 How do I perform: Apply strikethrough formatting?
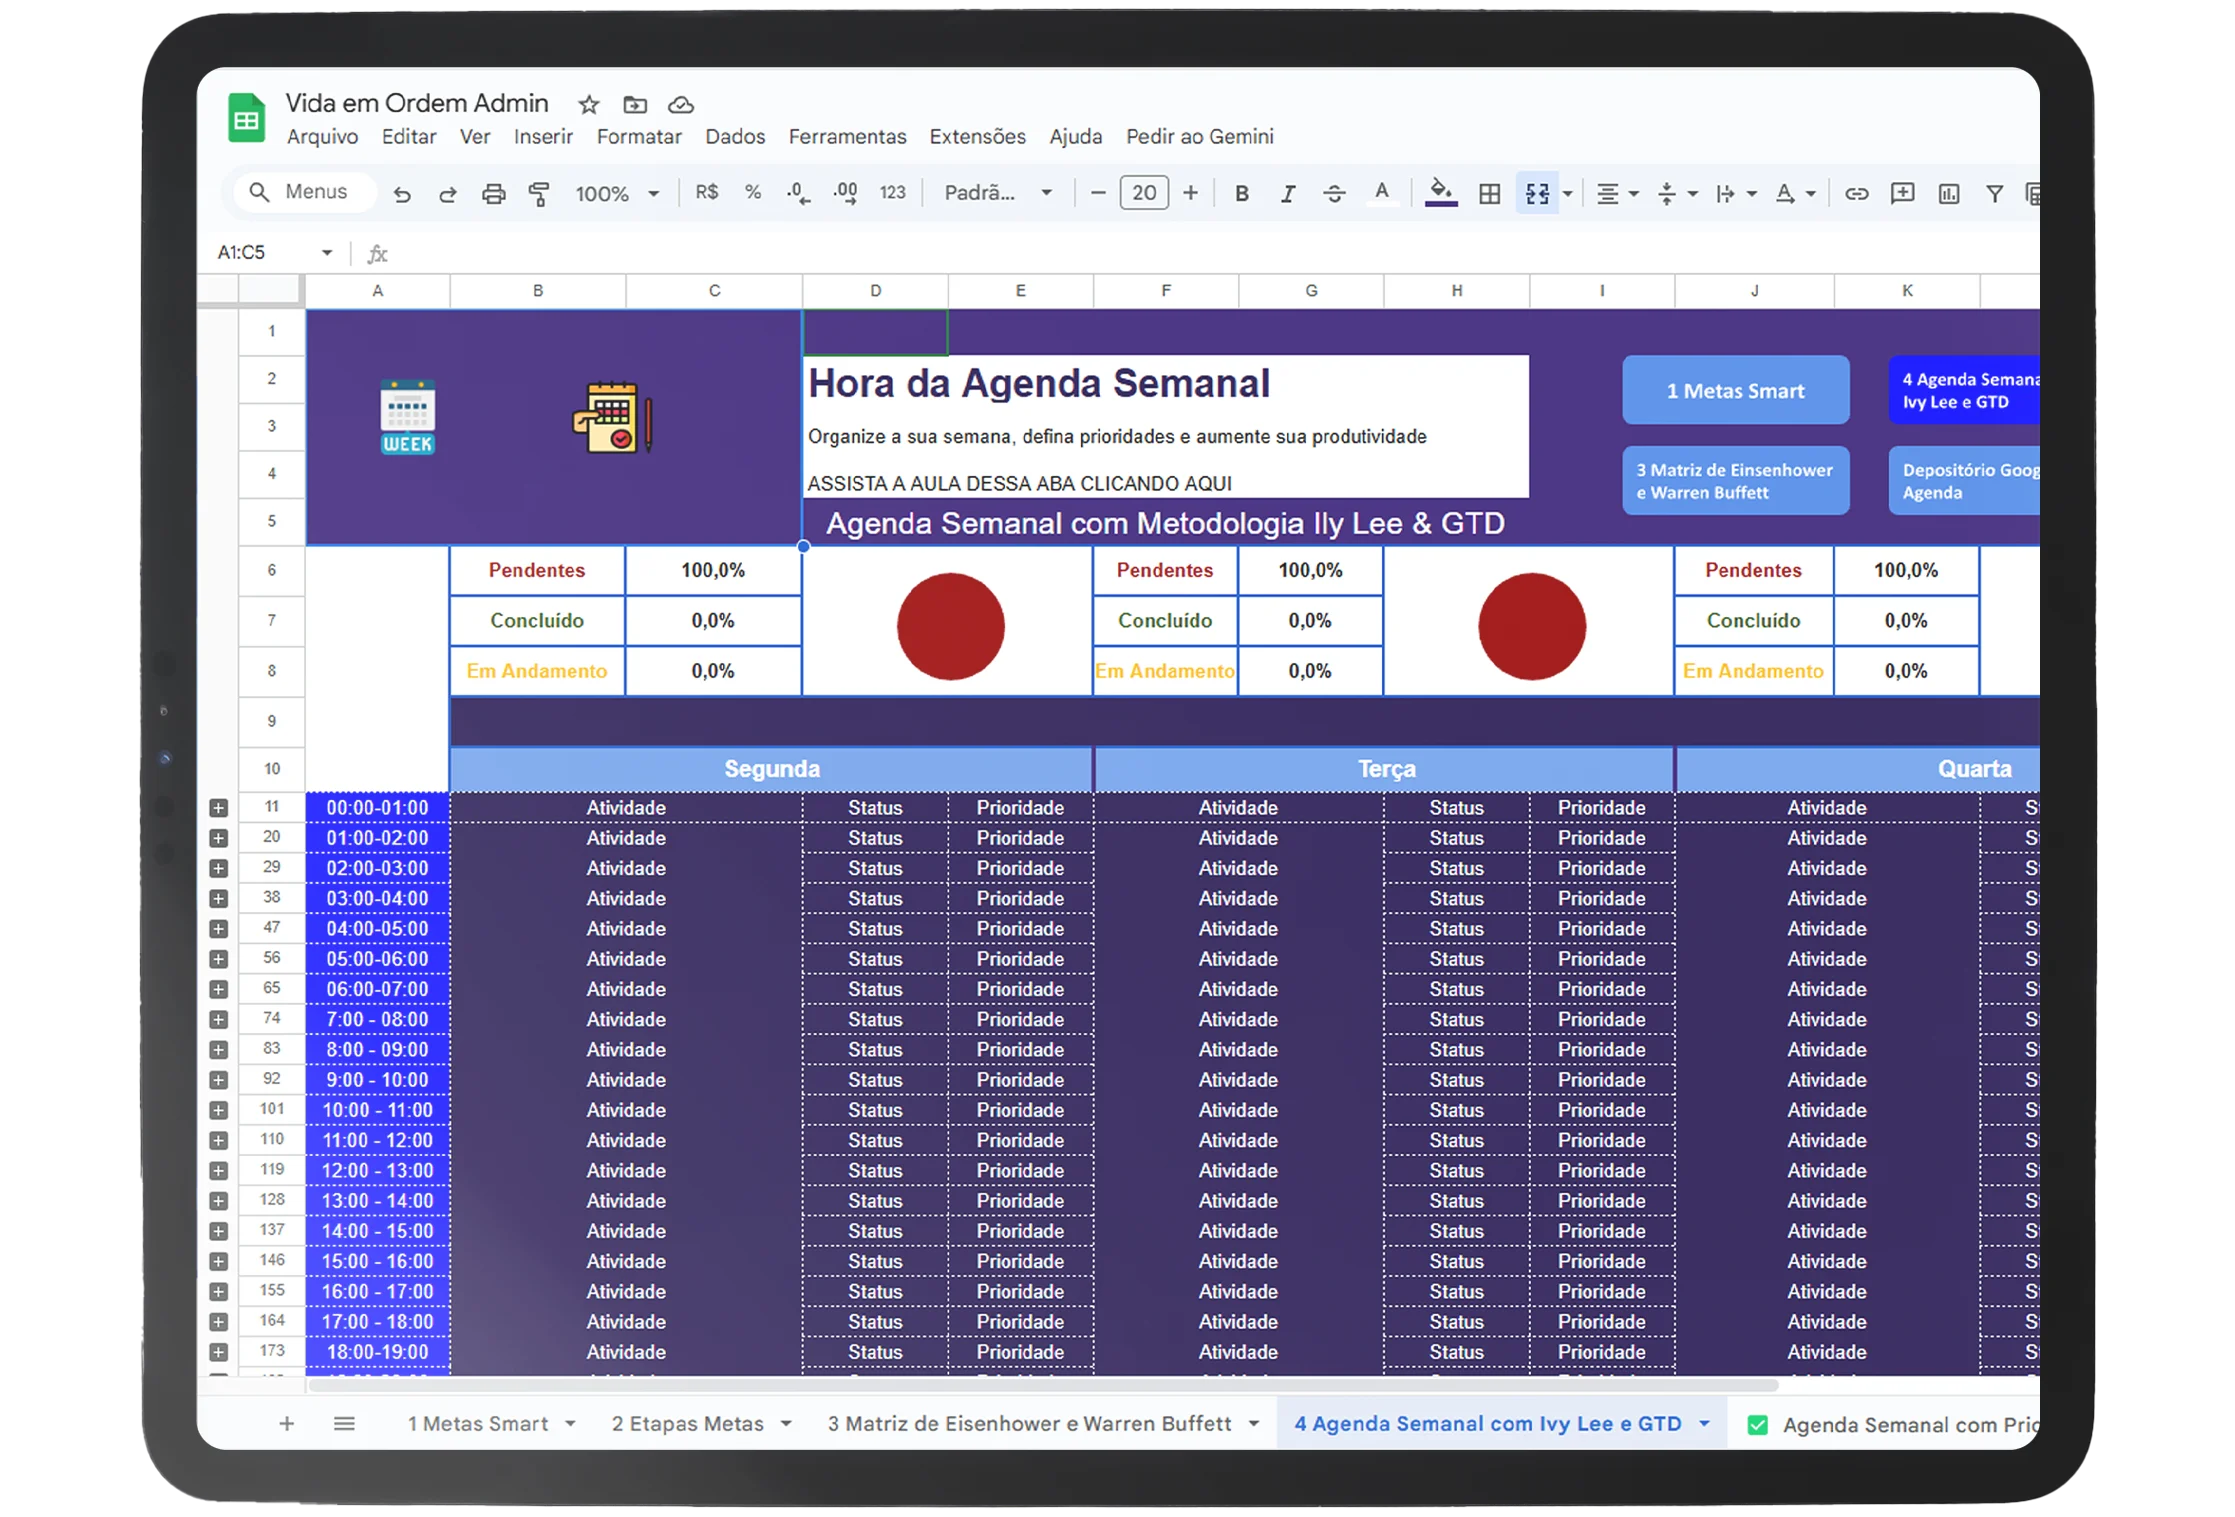tap(1334, 194)
